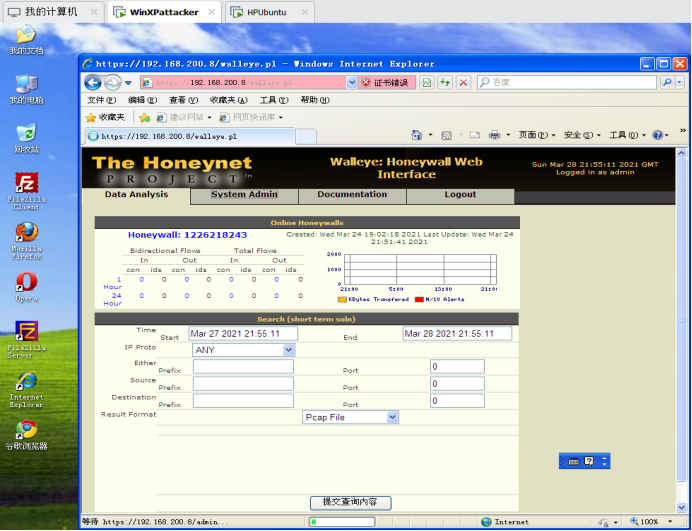The height and width of the screenshot is (531, 692).
Task: Click the RSS feeds icon
Action: coord(447,136)
